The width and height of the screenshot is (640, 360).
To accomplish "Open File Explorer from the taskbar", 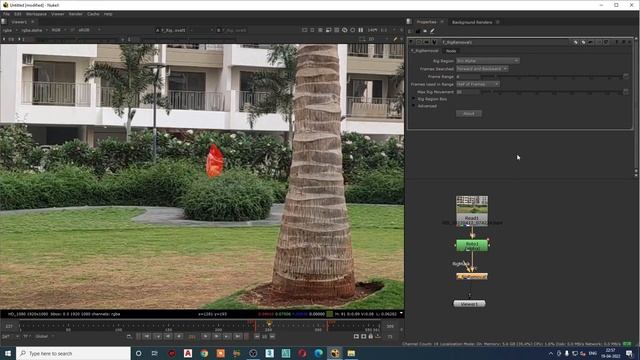I will [x=351, y=353].
